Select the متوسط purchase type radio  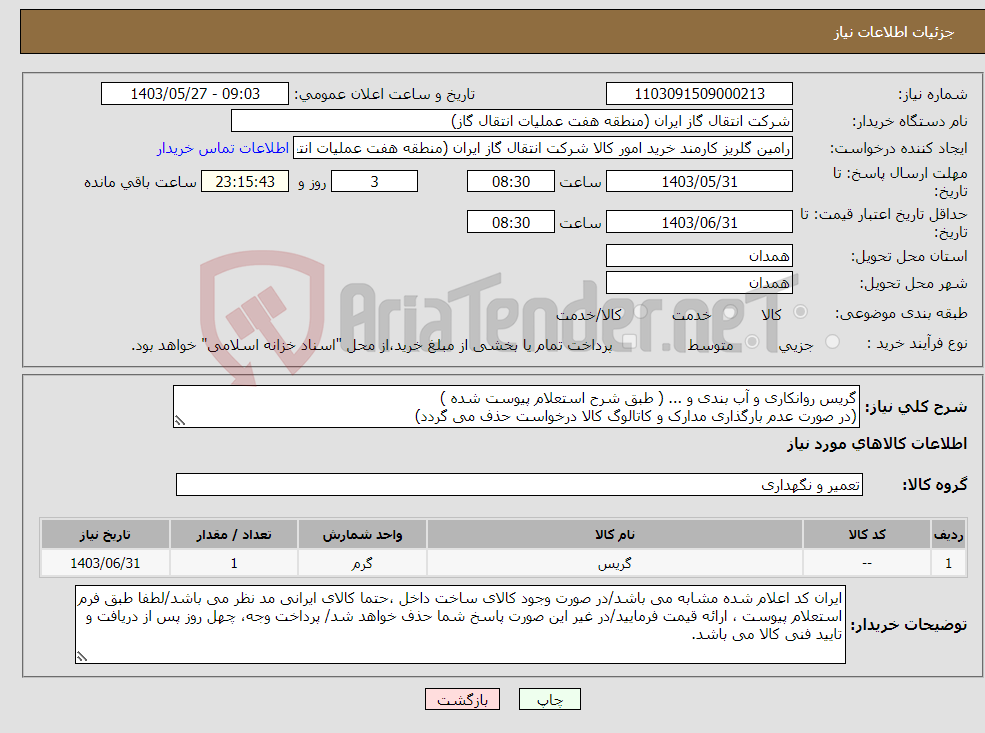[x=752, y=342]
